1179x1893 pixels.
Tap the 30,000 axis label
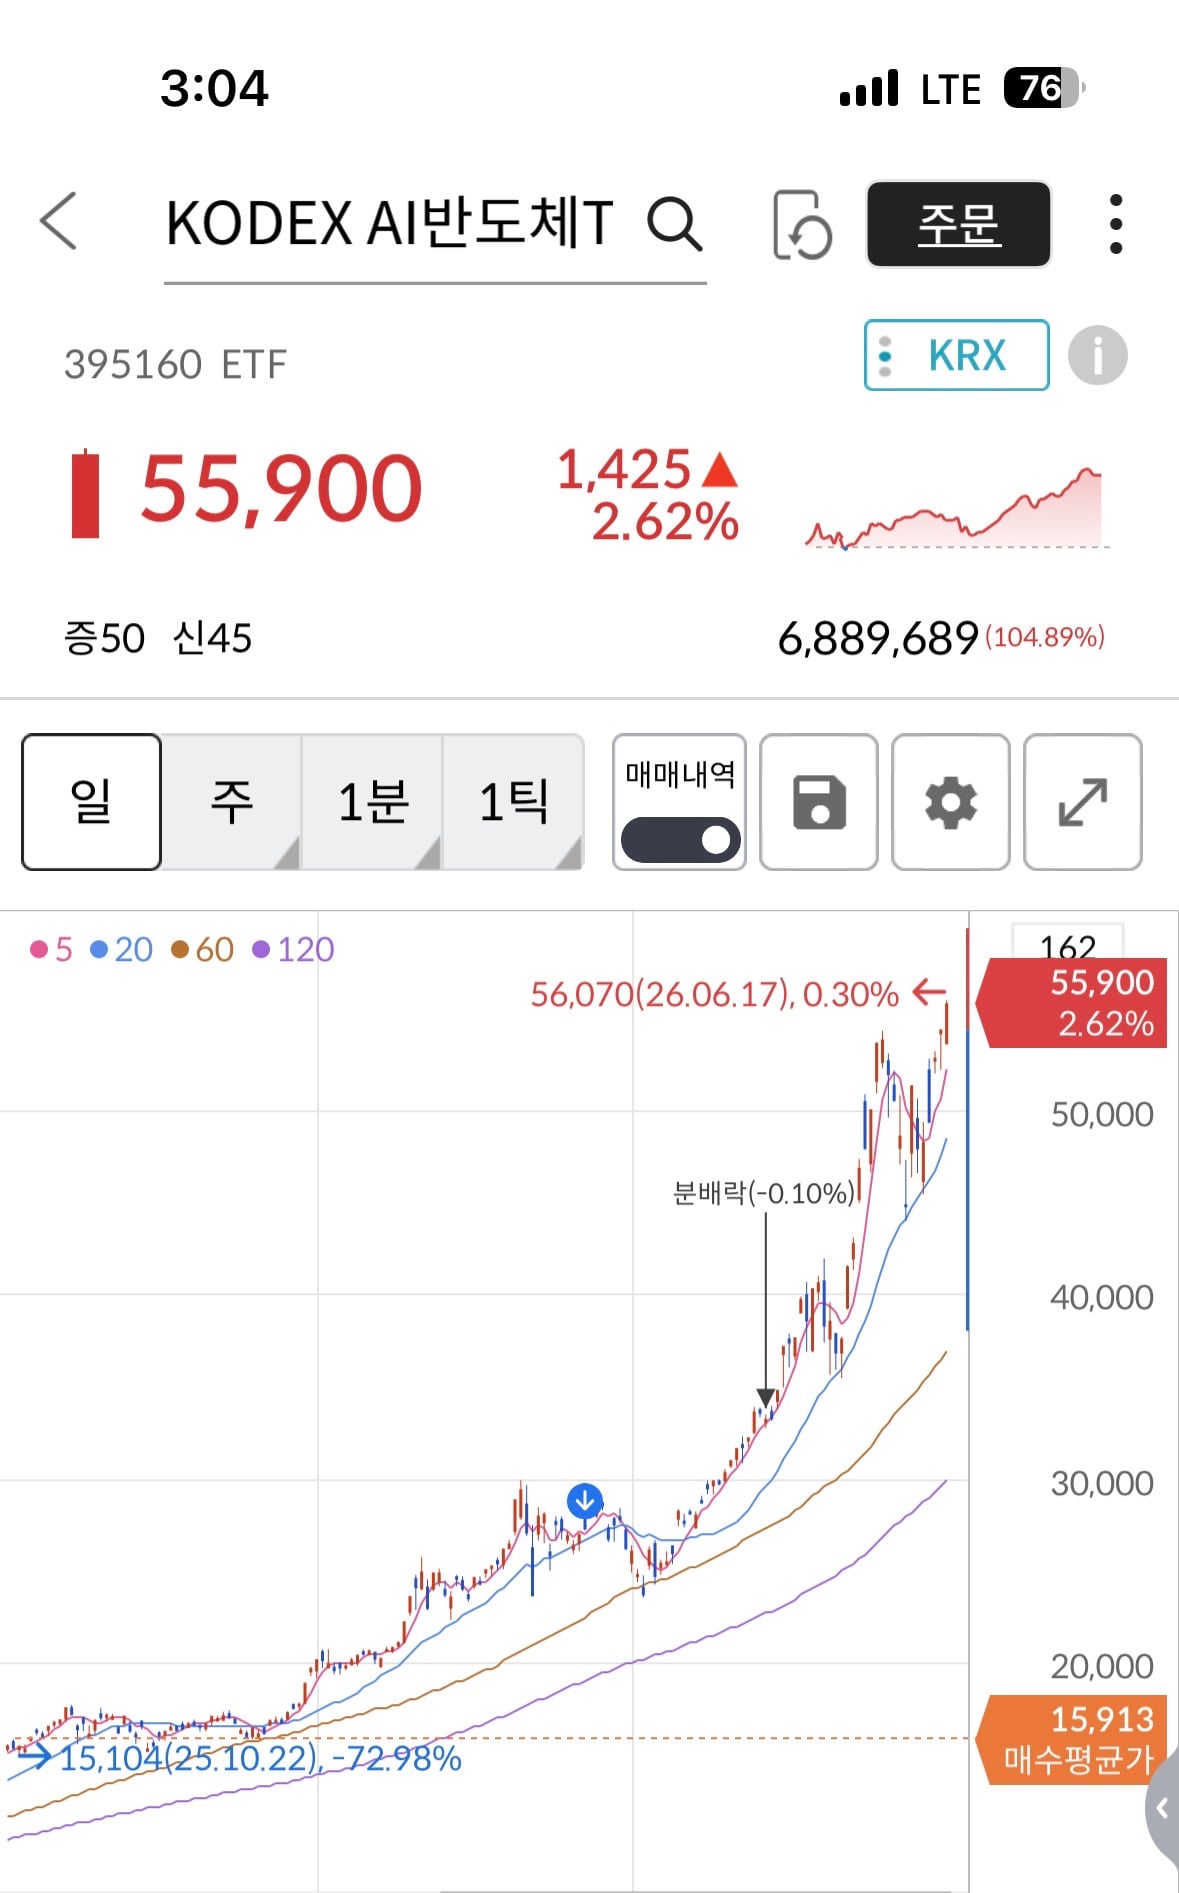coord(1101,1483)
